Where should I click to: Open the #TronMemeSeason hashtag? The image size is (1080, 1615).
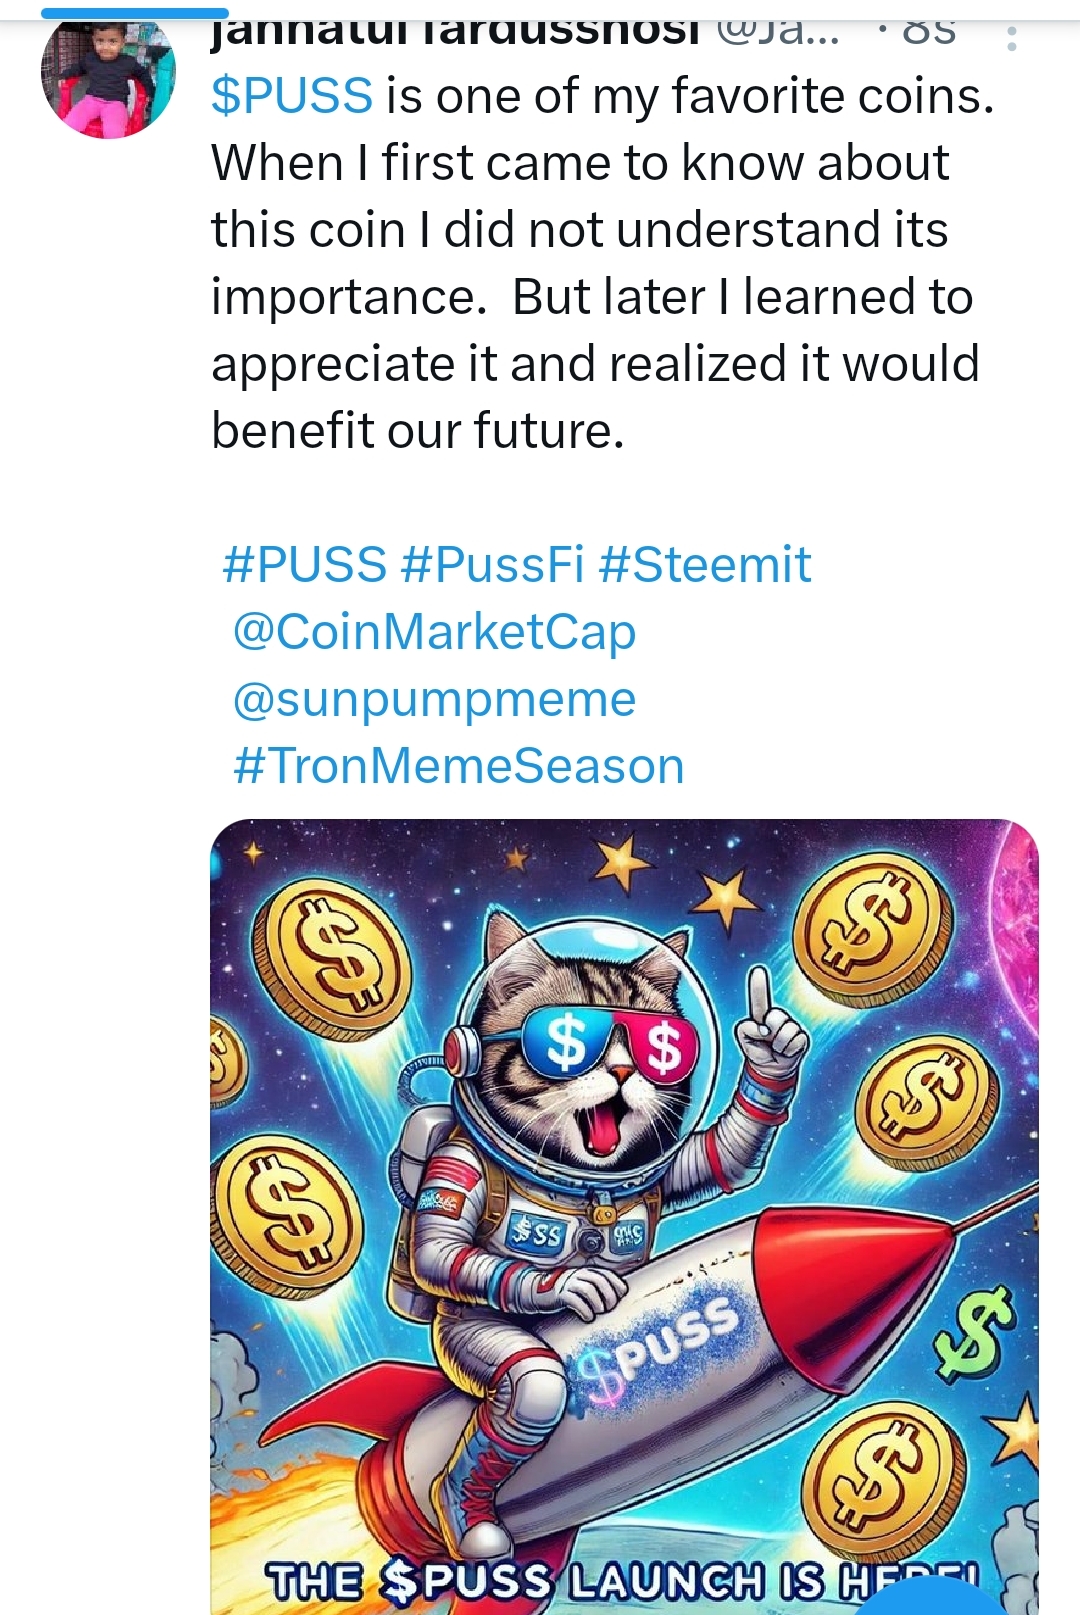459,766
